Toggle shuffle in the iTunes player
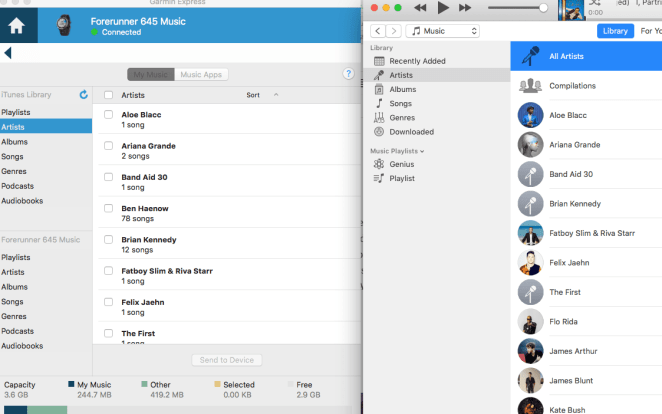The width and height of the screenshot is (662, 414). pos(595,3)
